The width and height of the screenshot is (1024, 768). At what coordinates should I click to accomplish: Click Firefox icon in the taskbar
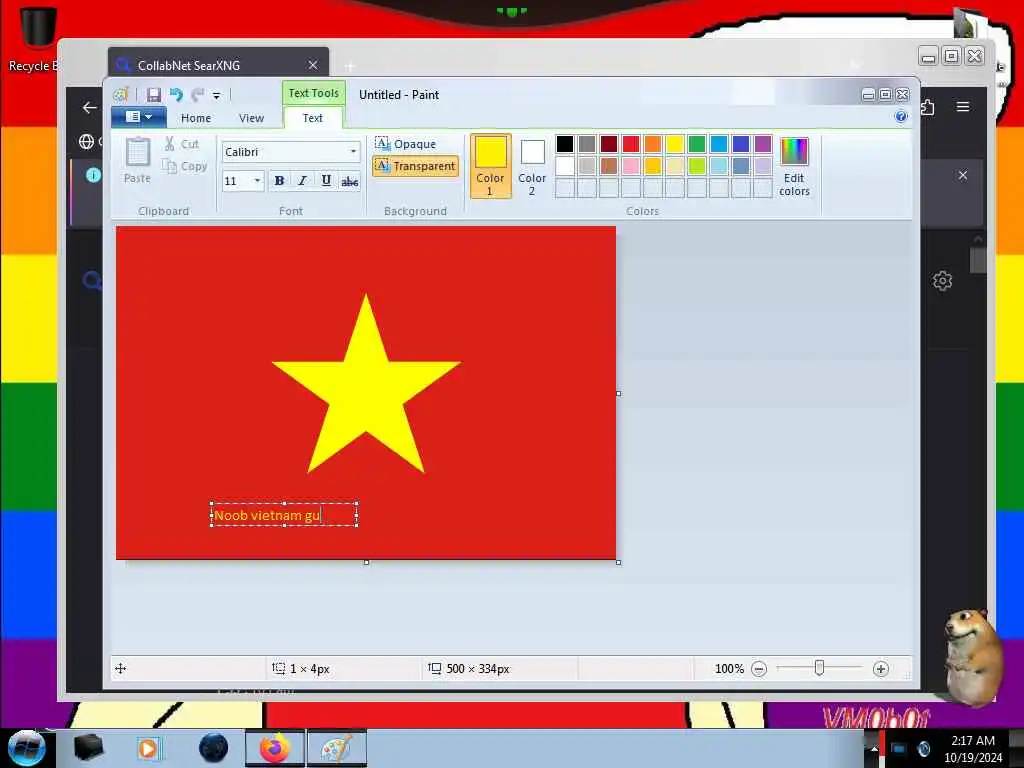click(x=275, y=748)
